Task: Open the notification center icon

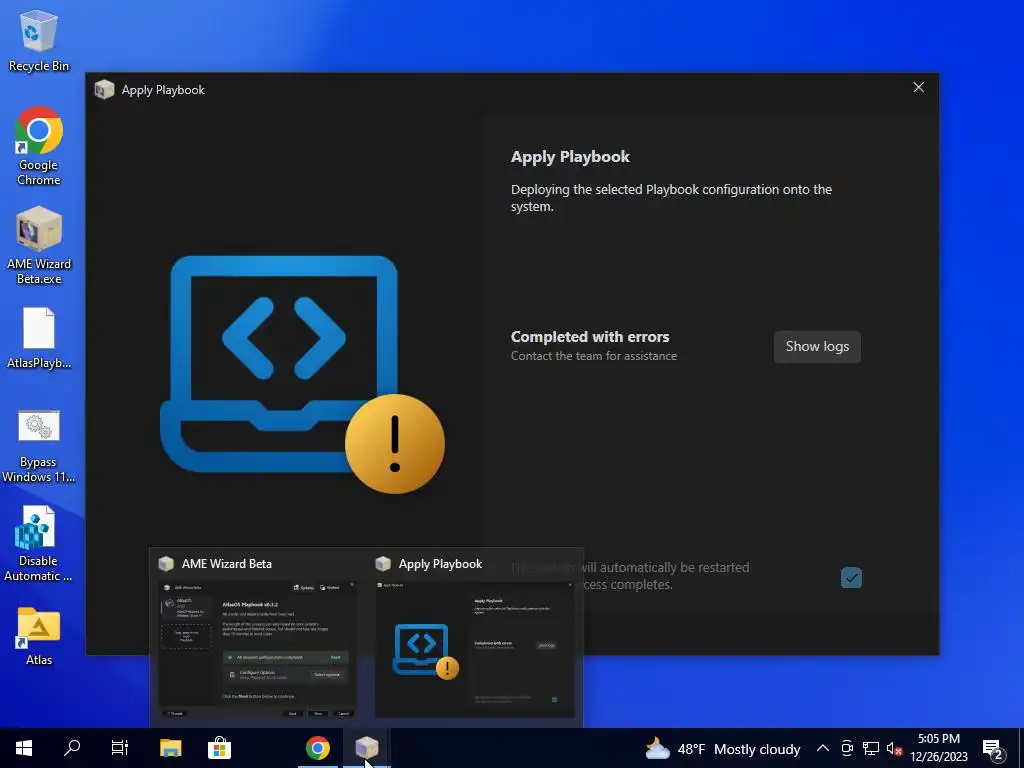Action: coord(993,749)
